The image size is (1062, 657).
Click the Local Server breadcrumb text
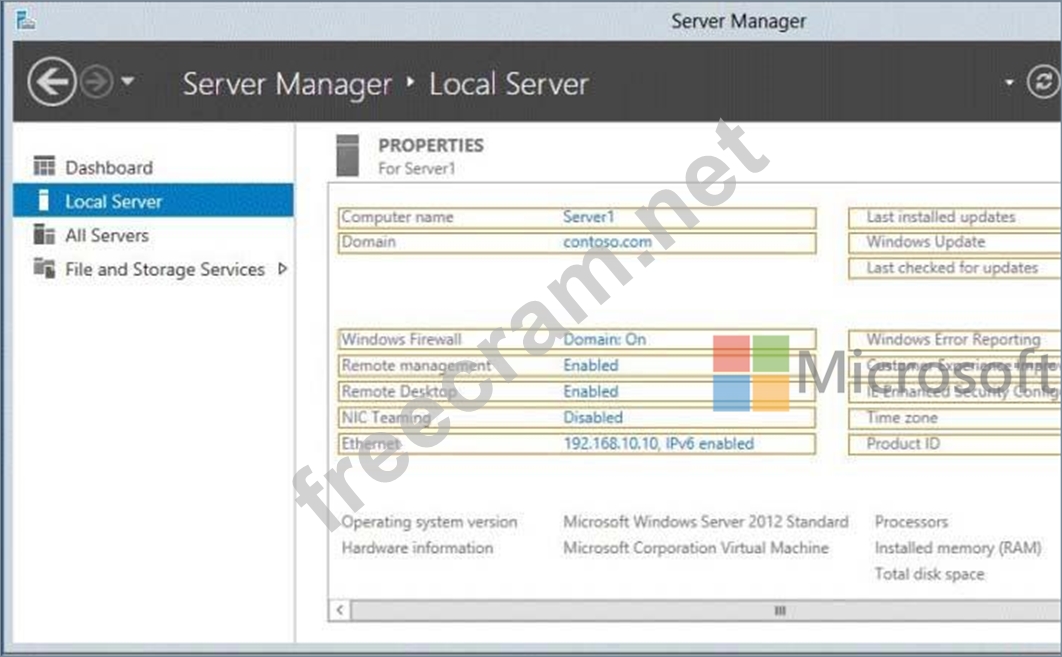click(509, 84)
